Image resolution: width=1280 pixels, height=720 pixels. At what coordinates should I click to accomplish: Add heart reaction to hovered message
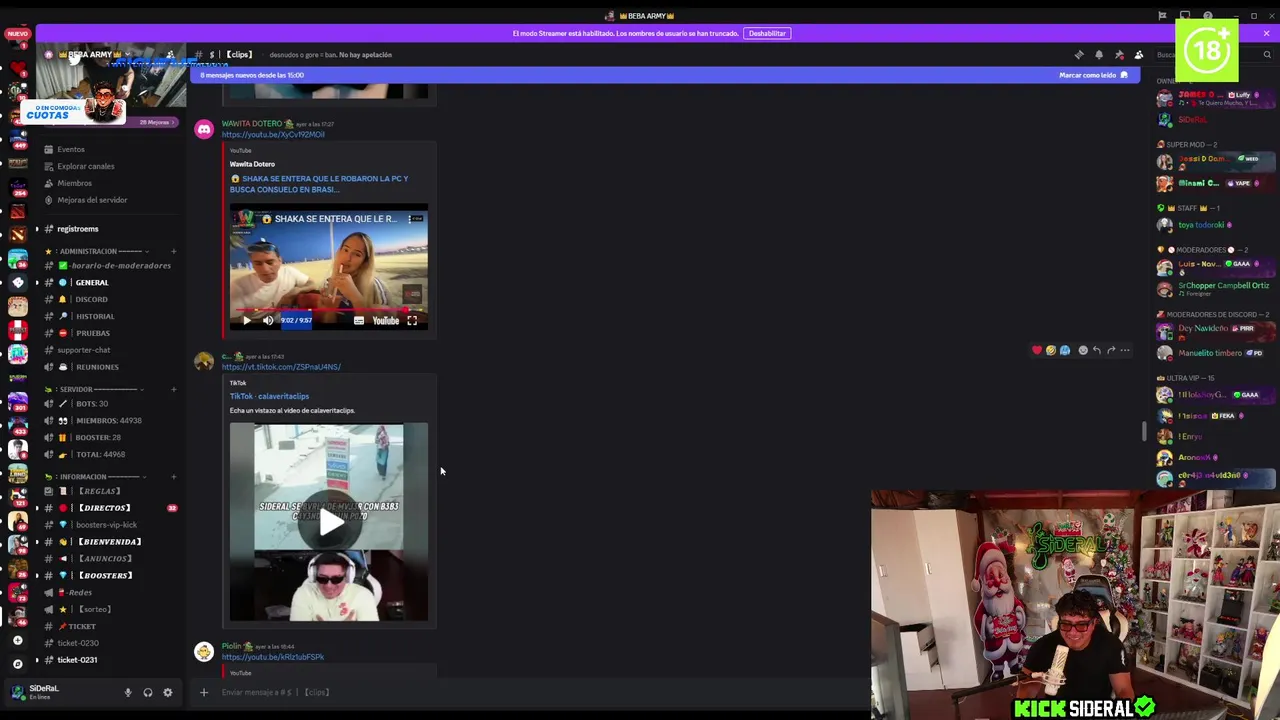1037,350
